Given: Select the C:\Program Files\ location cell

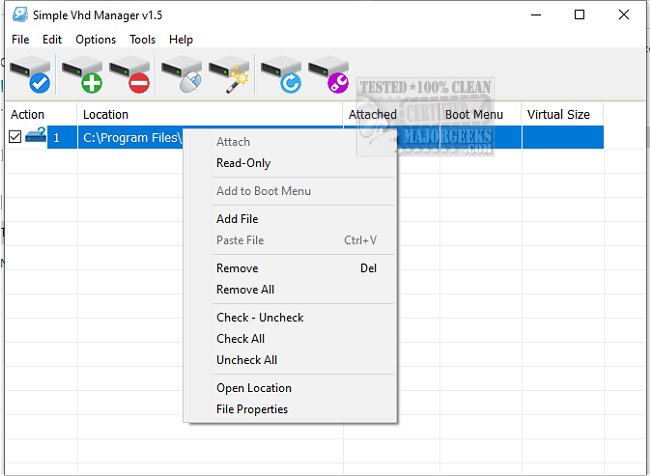Looking at the screenshot, I should [x=131, y=137].
